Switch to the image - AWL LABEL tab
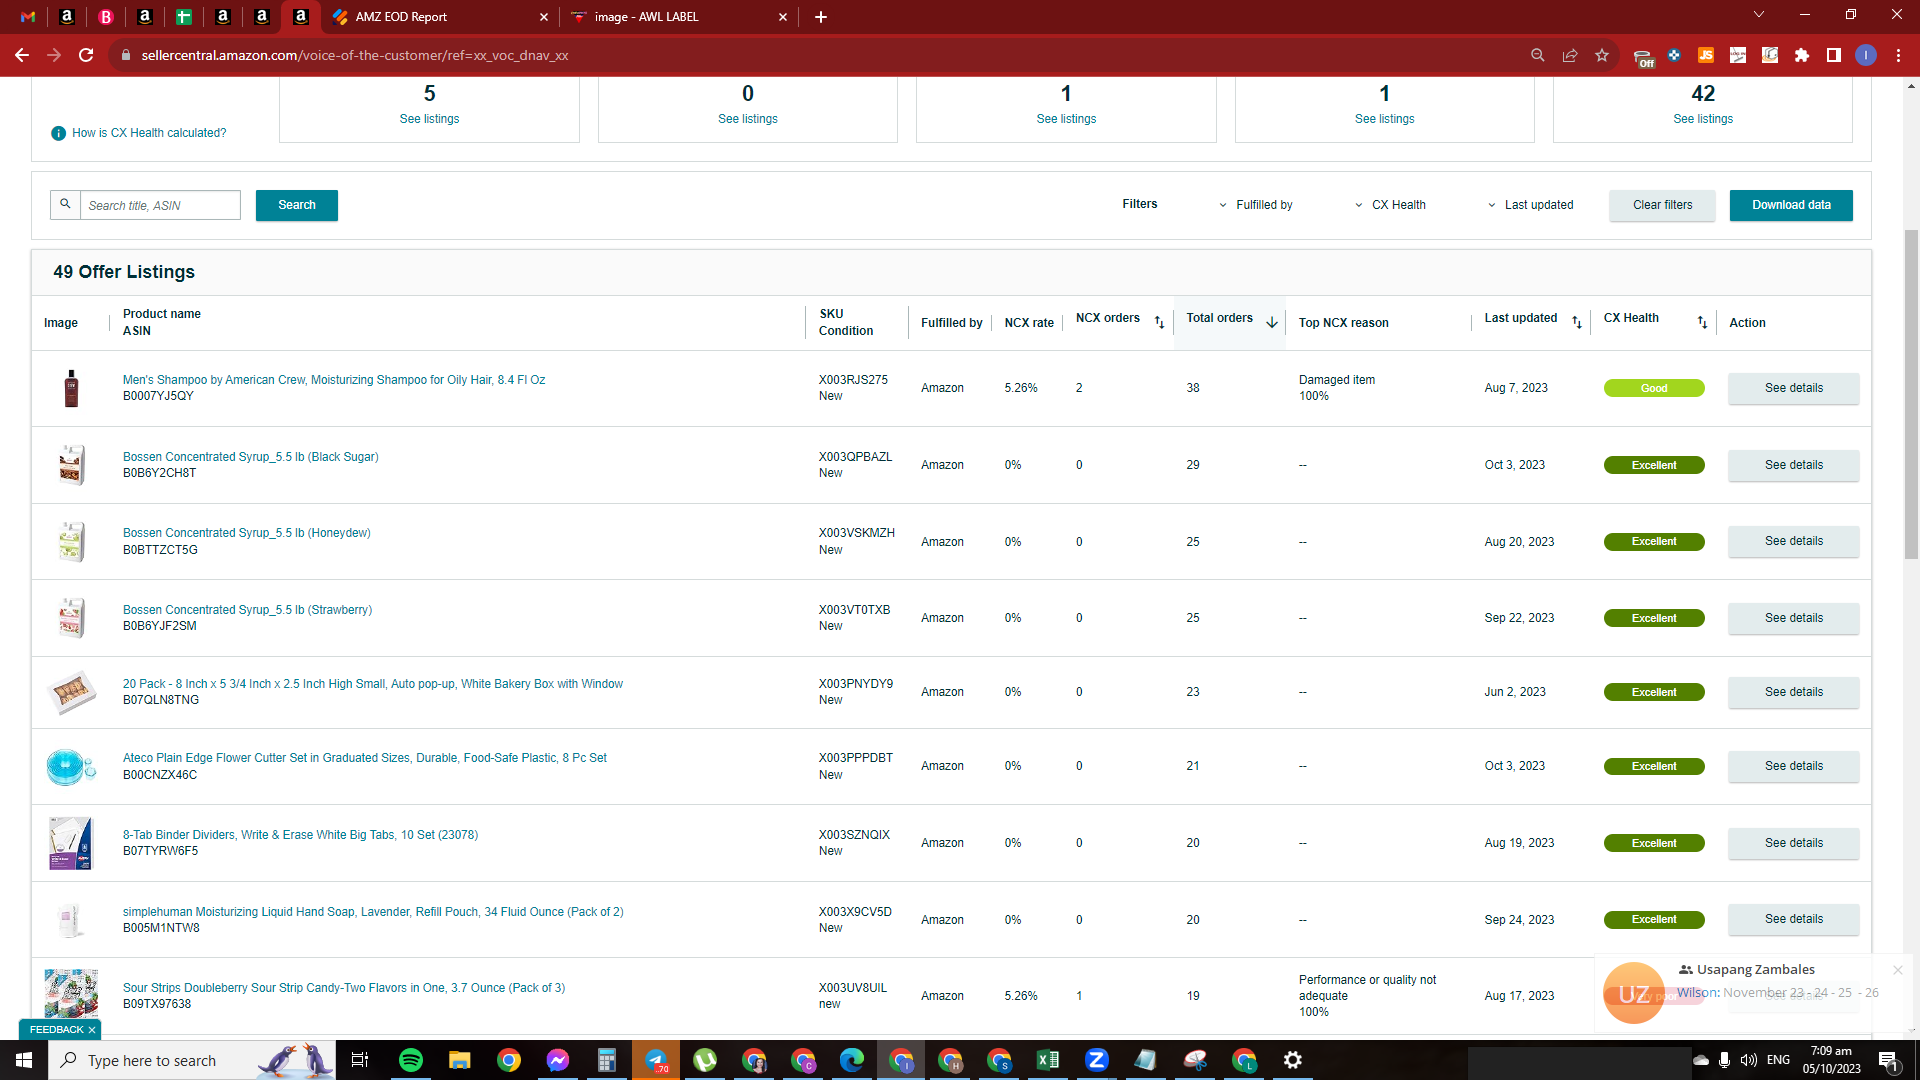This screenshot has width=1920, height=1080. pos(680,17)
